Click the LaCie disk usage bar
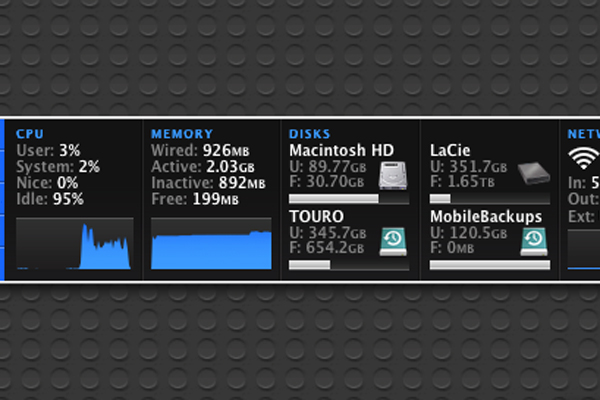The width and height of the screenshot is (600, 400). 490,198
